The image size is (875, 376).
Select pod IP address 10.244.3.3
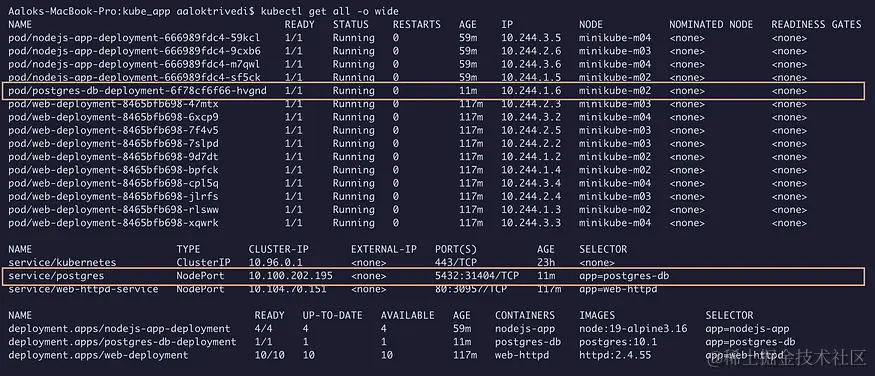531,223
